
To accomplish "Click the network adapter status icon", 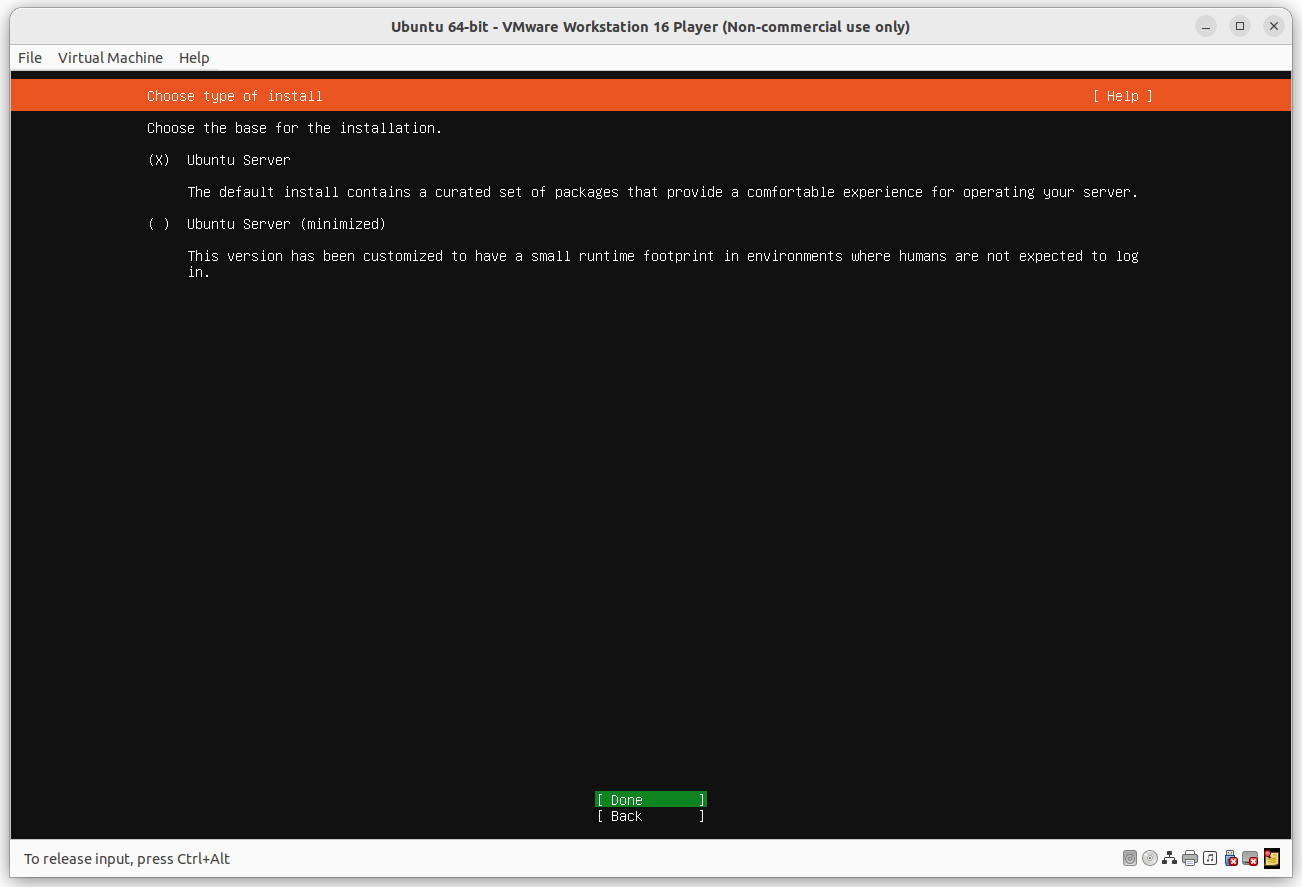I will click(1170, 858).
